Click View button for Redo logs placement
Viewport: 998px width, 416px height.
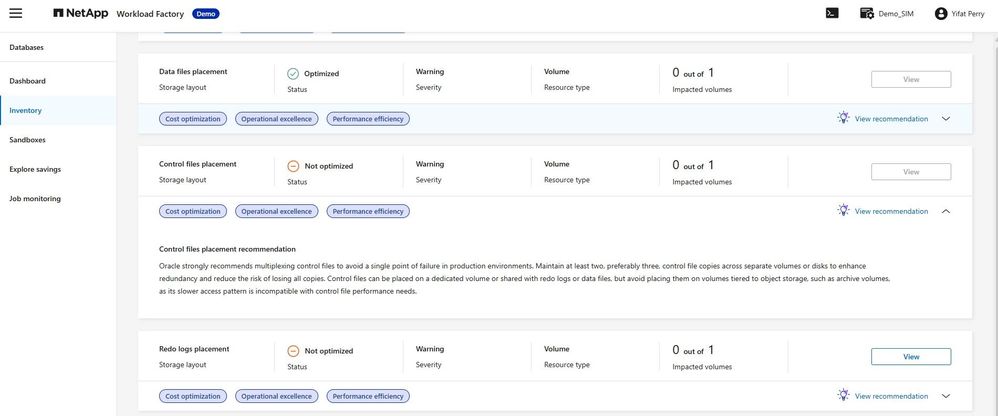(x=911, y=356)
